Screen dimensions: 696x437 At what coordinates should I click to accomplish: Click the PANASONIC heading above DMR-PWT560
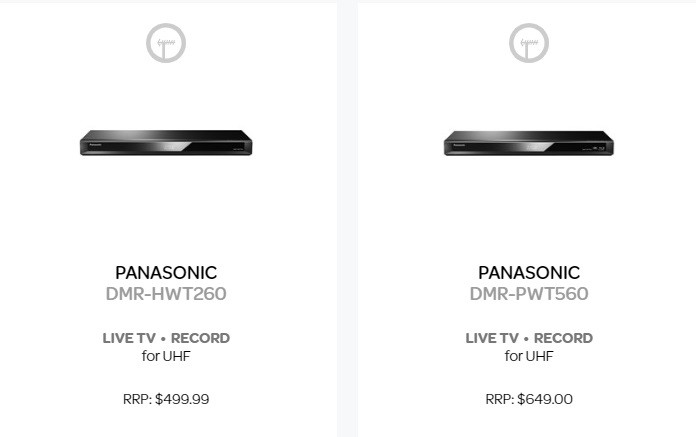(529, 273)
